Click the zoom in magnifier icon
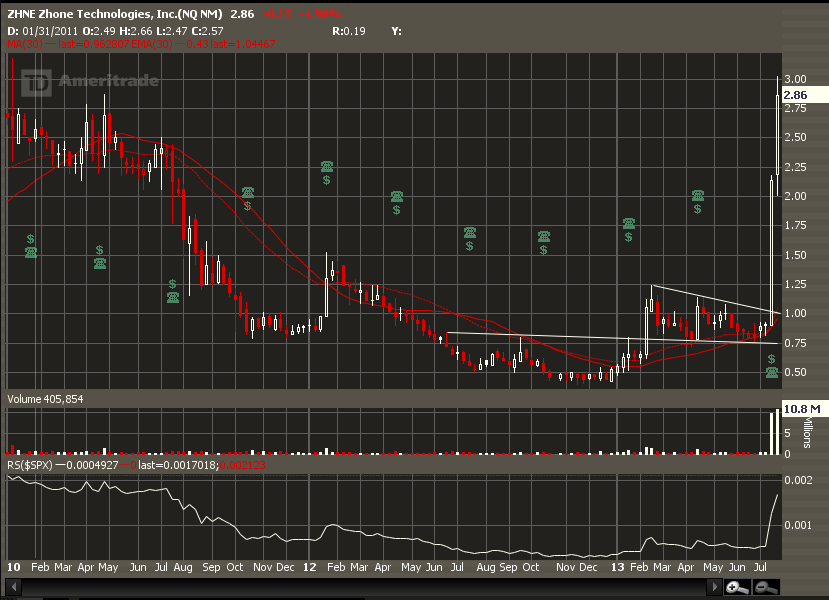The height and width of the screenshot is (600, 829). point(737,587)
